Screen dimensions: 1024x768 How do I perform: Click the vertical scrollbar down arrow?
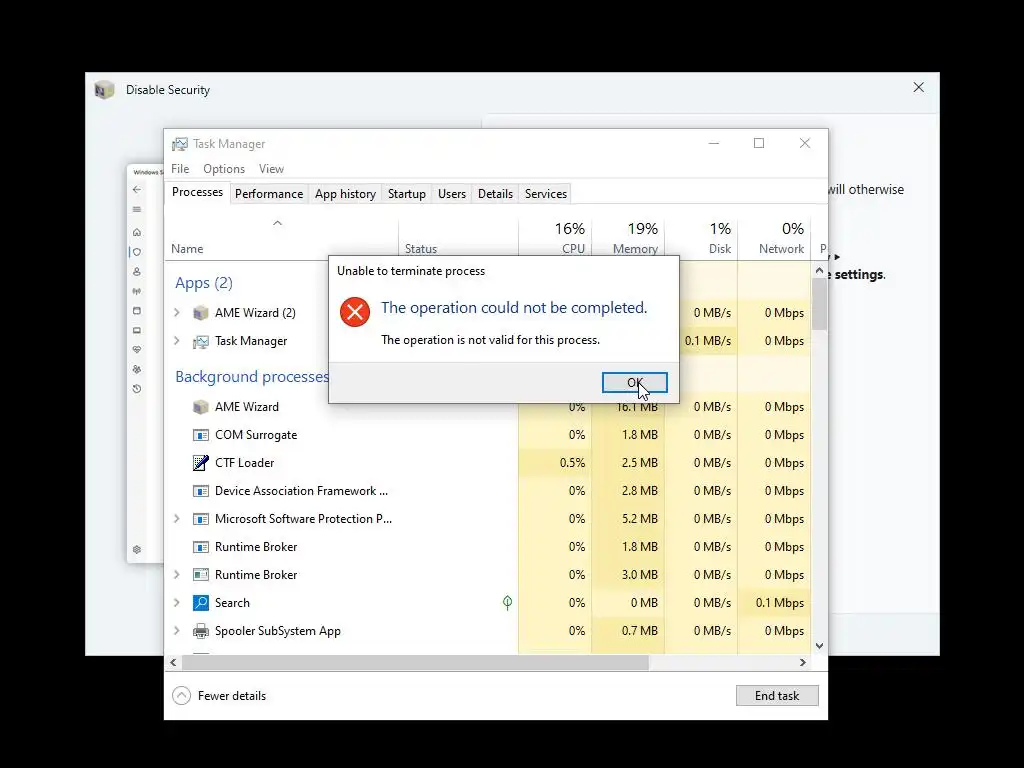(x=820, y=646)
